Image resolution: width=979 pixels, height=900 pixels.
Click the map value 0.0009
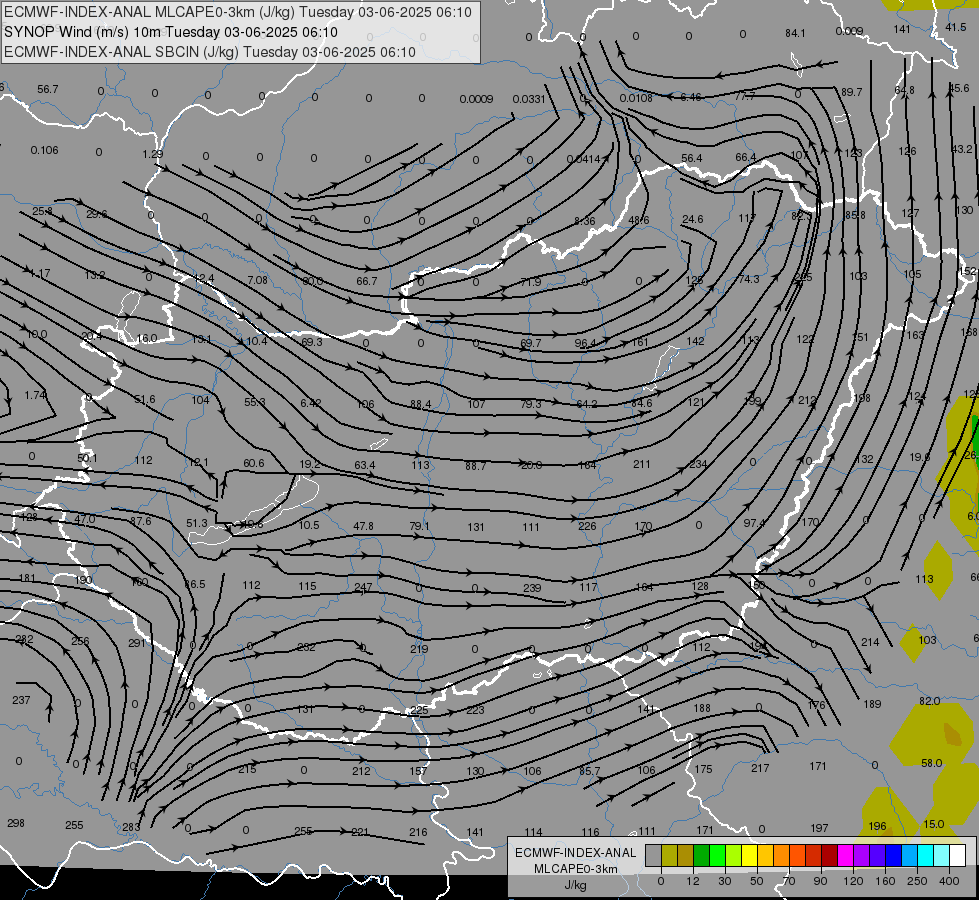pyautogui.click(x=476, y=99)
